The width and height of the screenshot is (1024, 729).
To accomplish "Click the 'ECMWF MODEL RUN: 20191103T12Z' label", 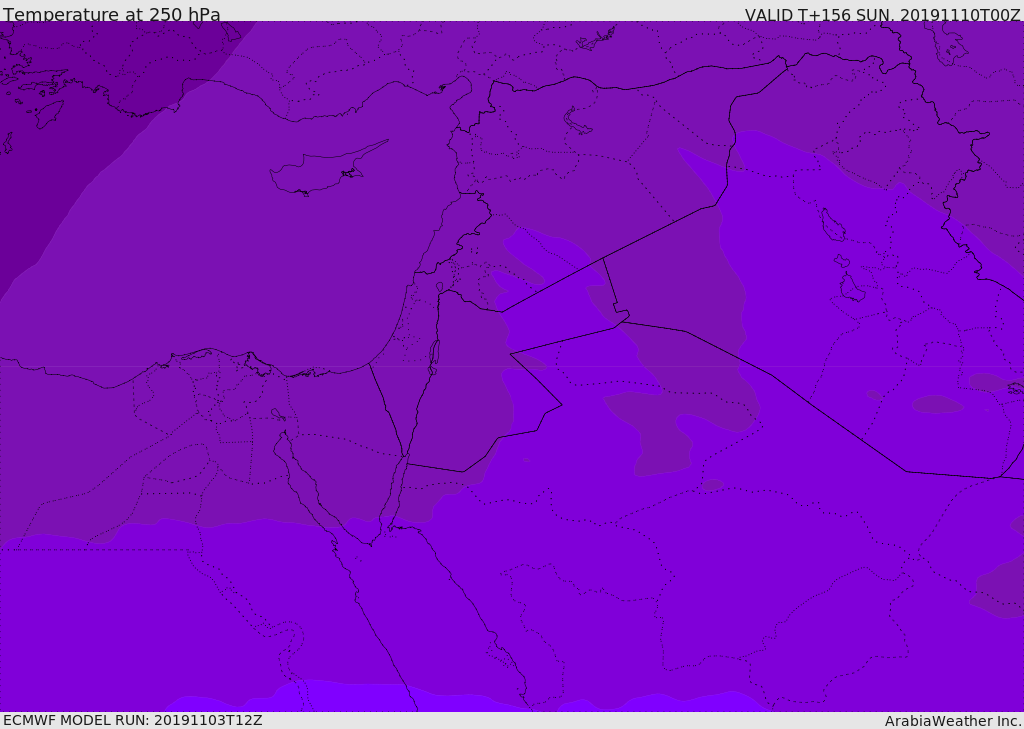I will [x=133, y=720].
